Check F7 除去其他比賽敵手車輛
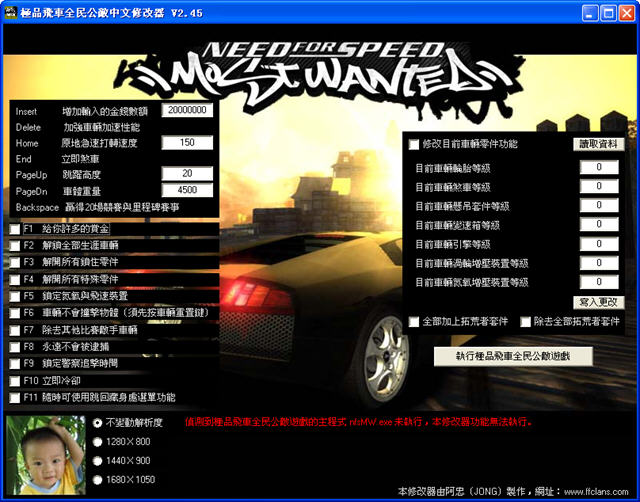 [x=15, y=330]
